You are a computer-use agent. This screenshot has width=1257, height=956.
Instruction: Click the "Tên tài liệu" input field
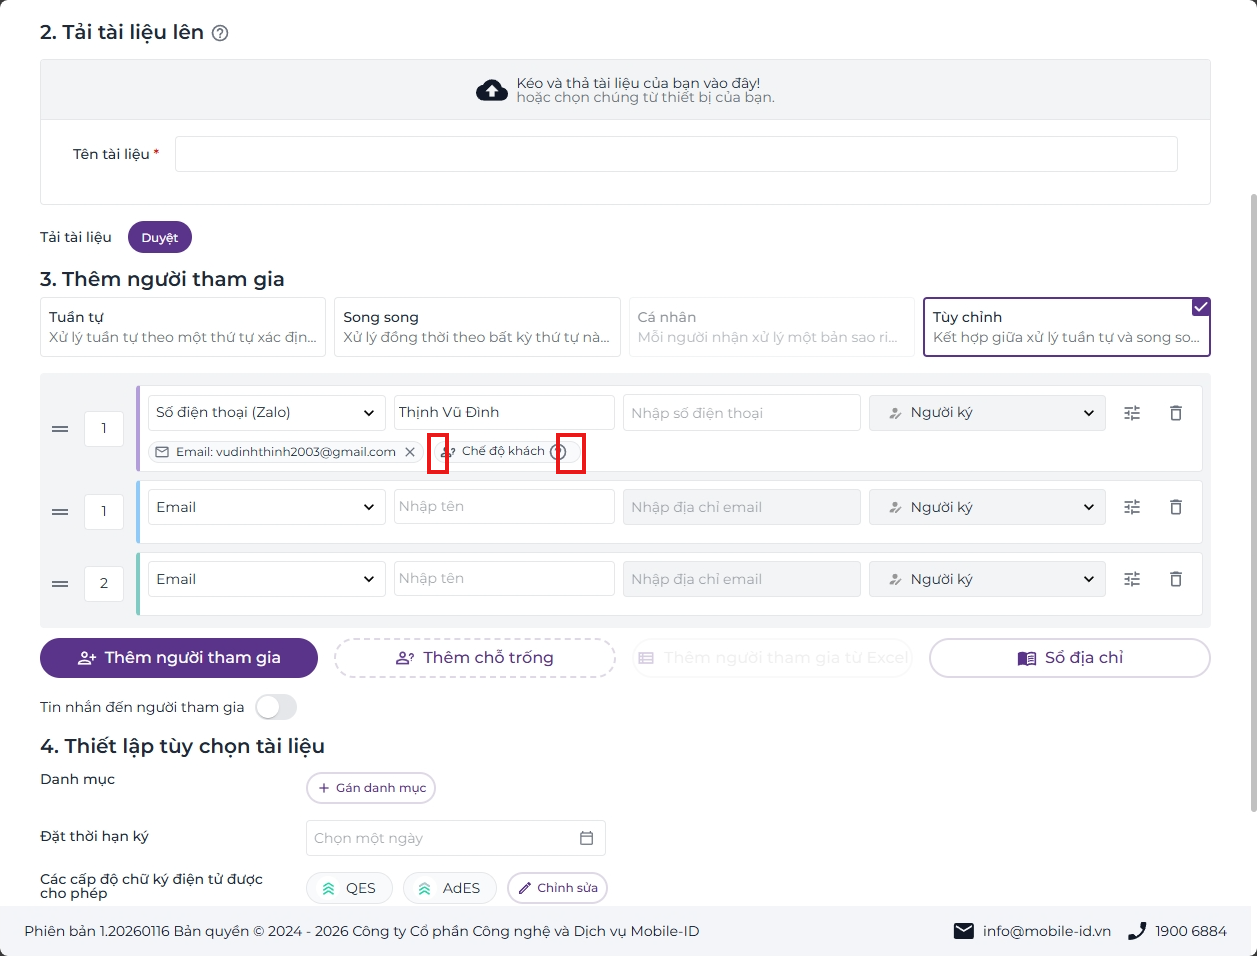pos(676,154)
